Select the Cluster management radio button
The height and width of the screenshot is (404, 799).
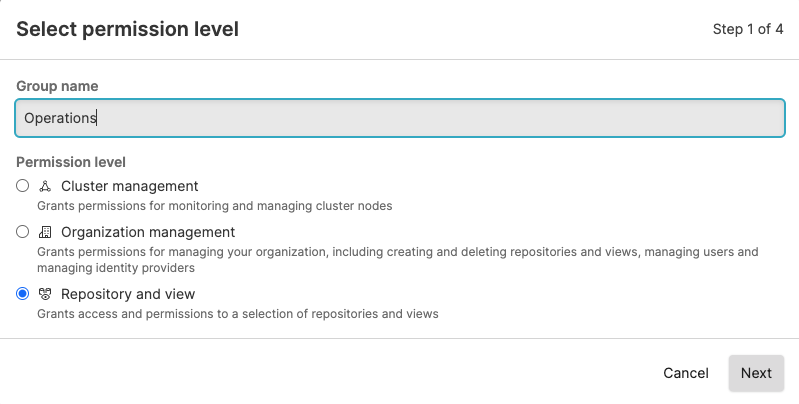click(23, 186)
